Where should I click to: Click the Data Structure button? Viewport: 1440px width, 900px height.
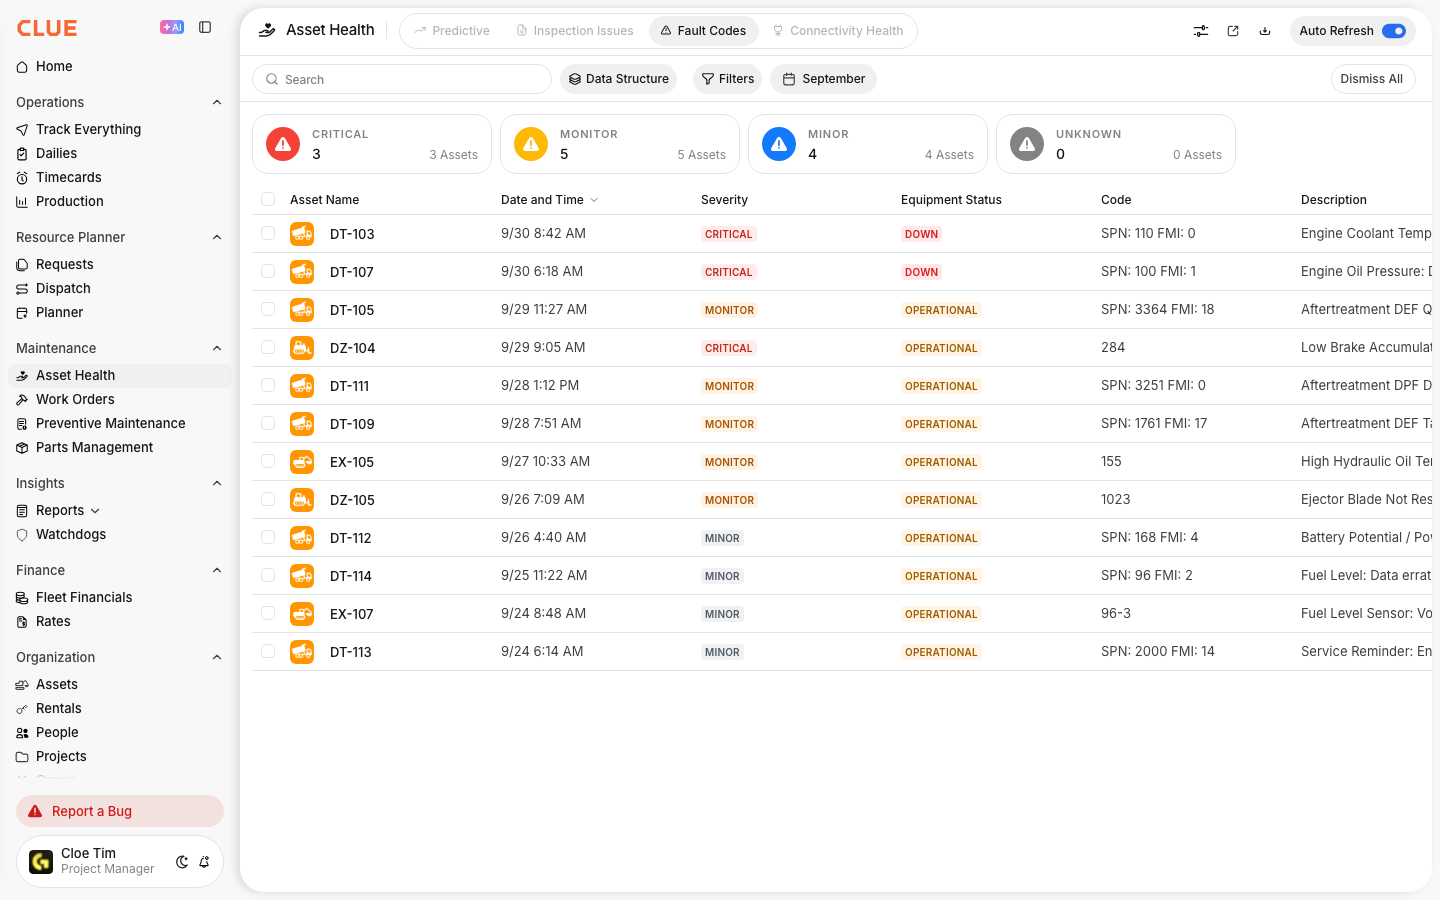pyautogui.click(x=618, y=79)
